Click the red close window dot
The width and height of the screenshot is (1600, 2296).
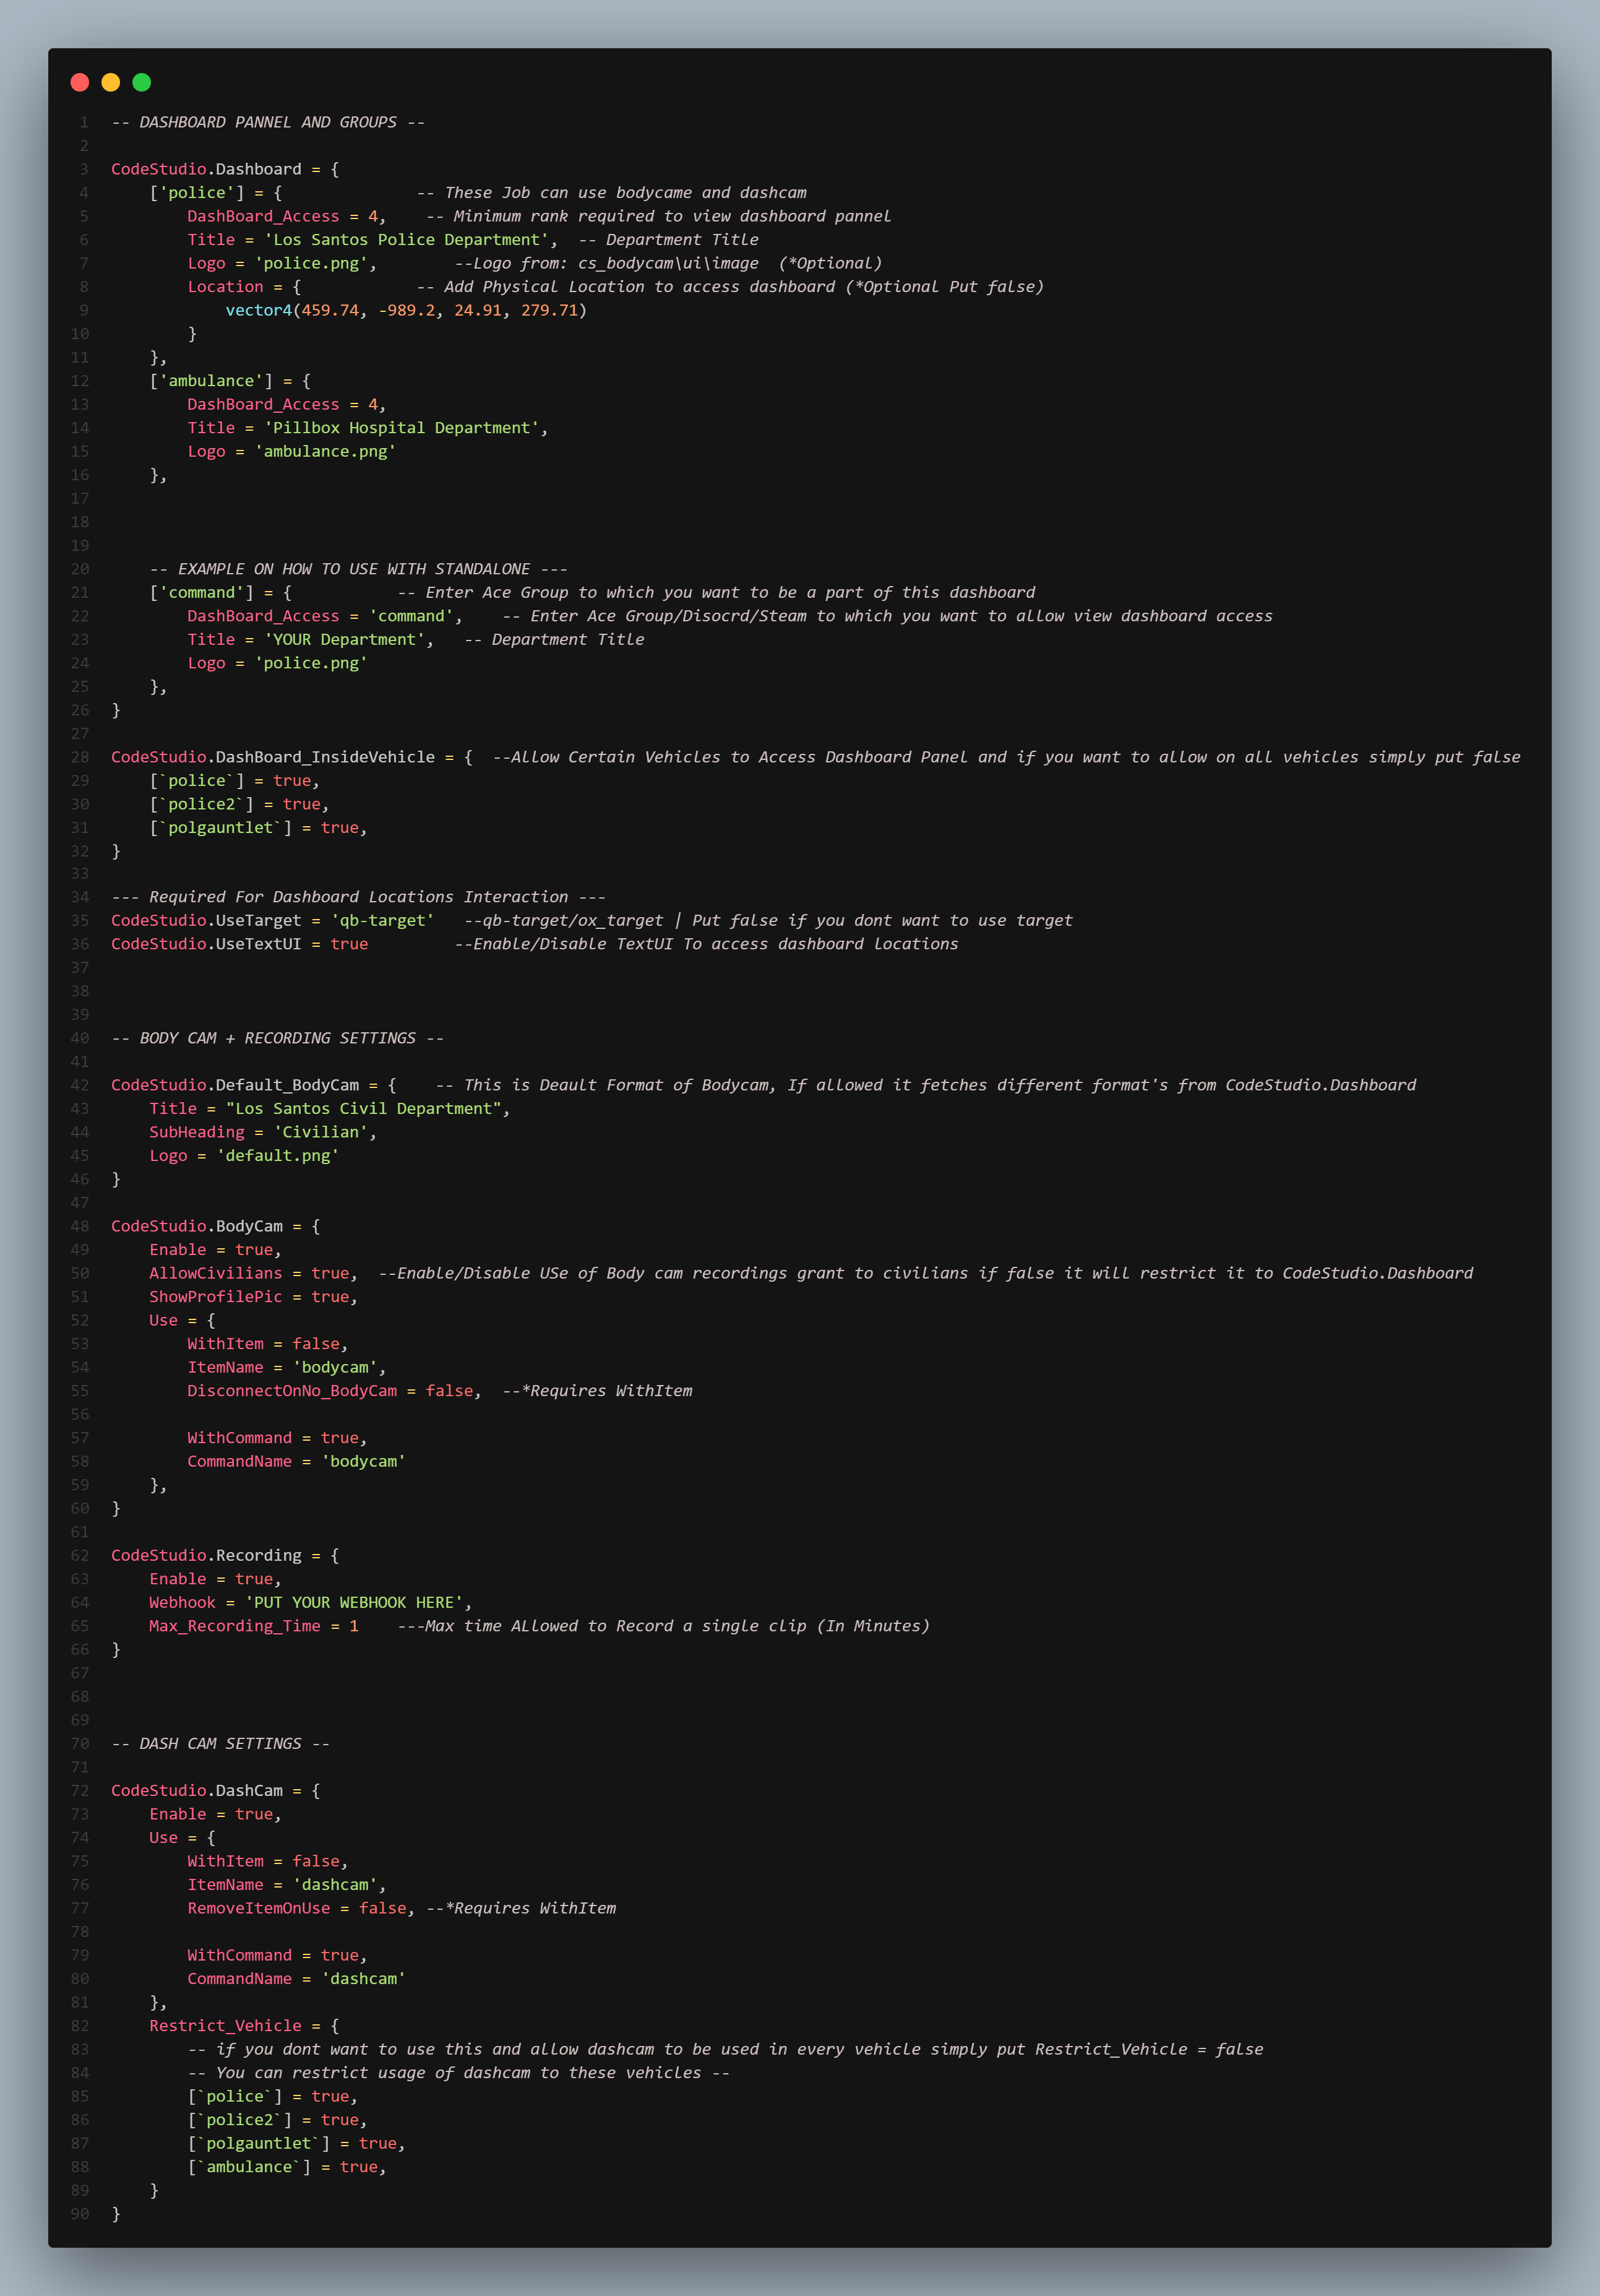coord(80,82)
